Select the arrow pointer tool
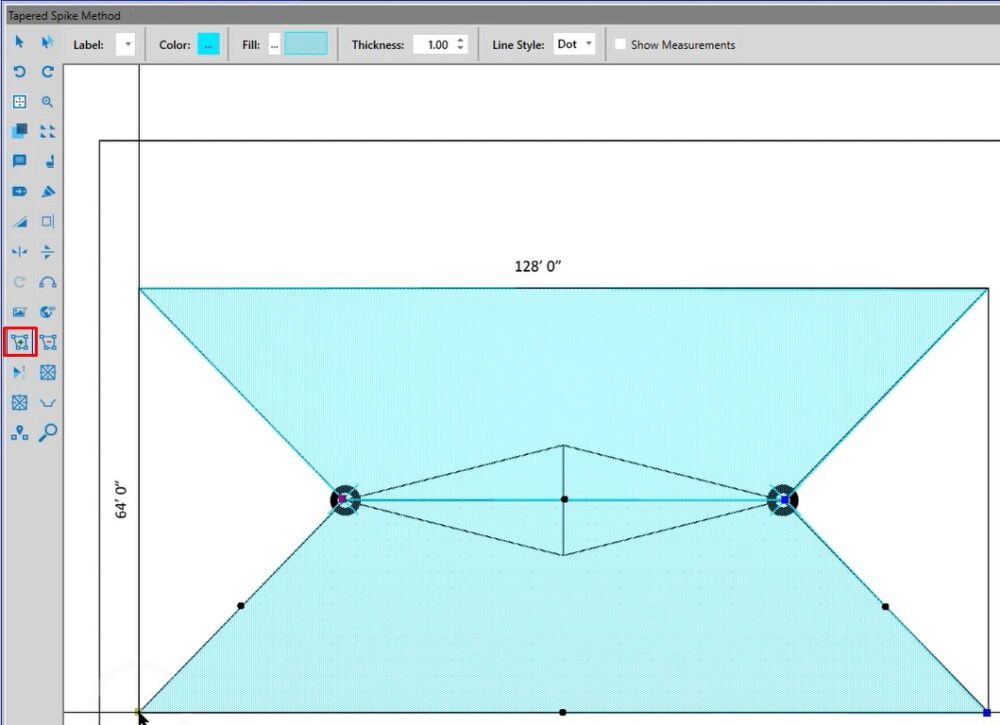 point(19,42)
